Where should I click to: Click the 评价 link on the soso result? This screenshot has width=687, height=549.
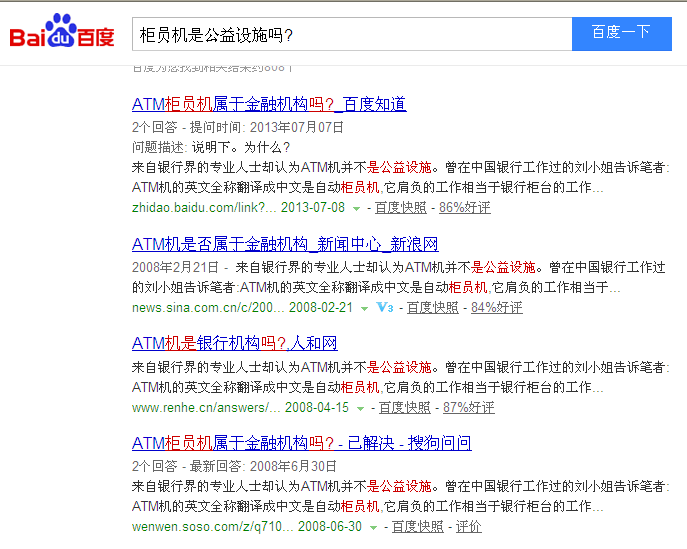(x=468, y=527)
